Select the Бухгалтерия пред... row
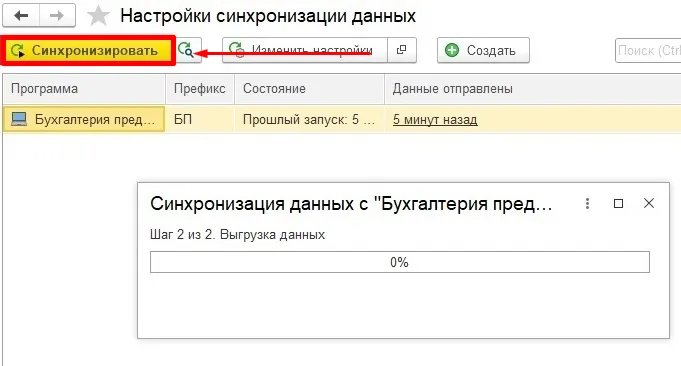Image resolution: width=681 pixels, height=366 pixels. (x=342, y=119)
